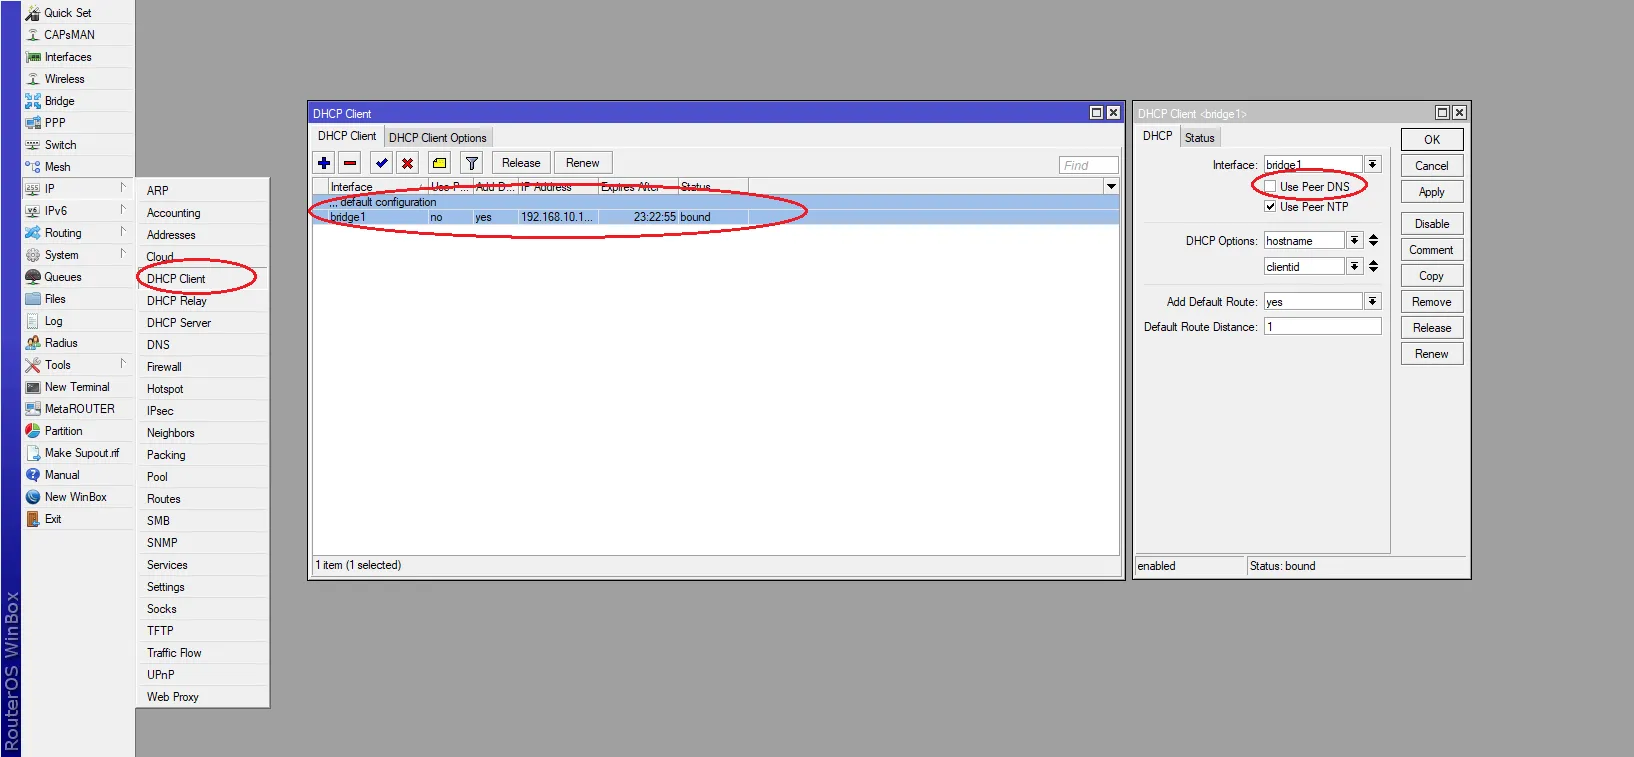Open Quick Set in sidebar
The width and height of the screenshot is (1634, 757).
pyautogui.click(x=67, y=13)
